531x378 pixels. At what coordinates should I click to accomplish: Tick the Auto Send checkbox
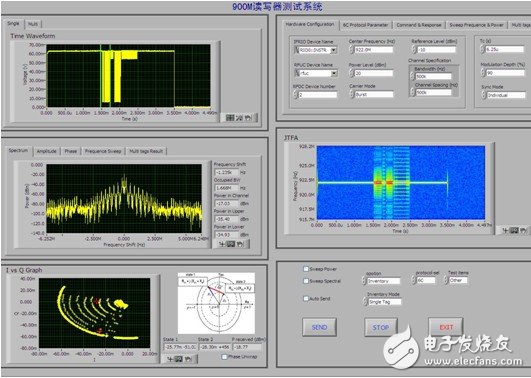[306, 298]
